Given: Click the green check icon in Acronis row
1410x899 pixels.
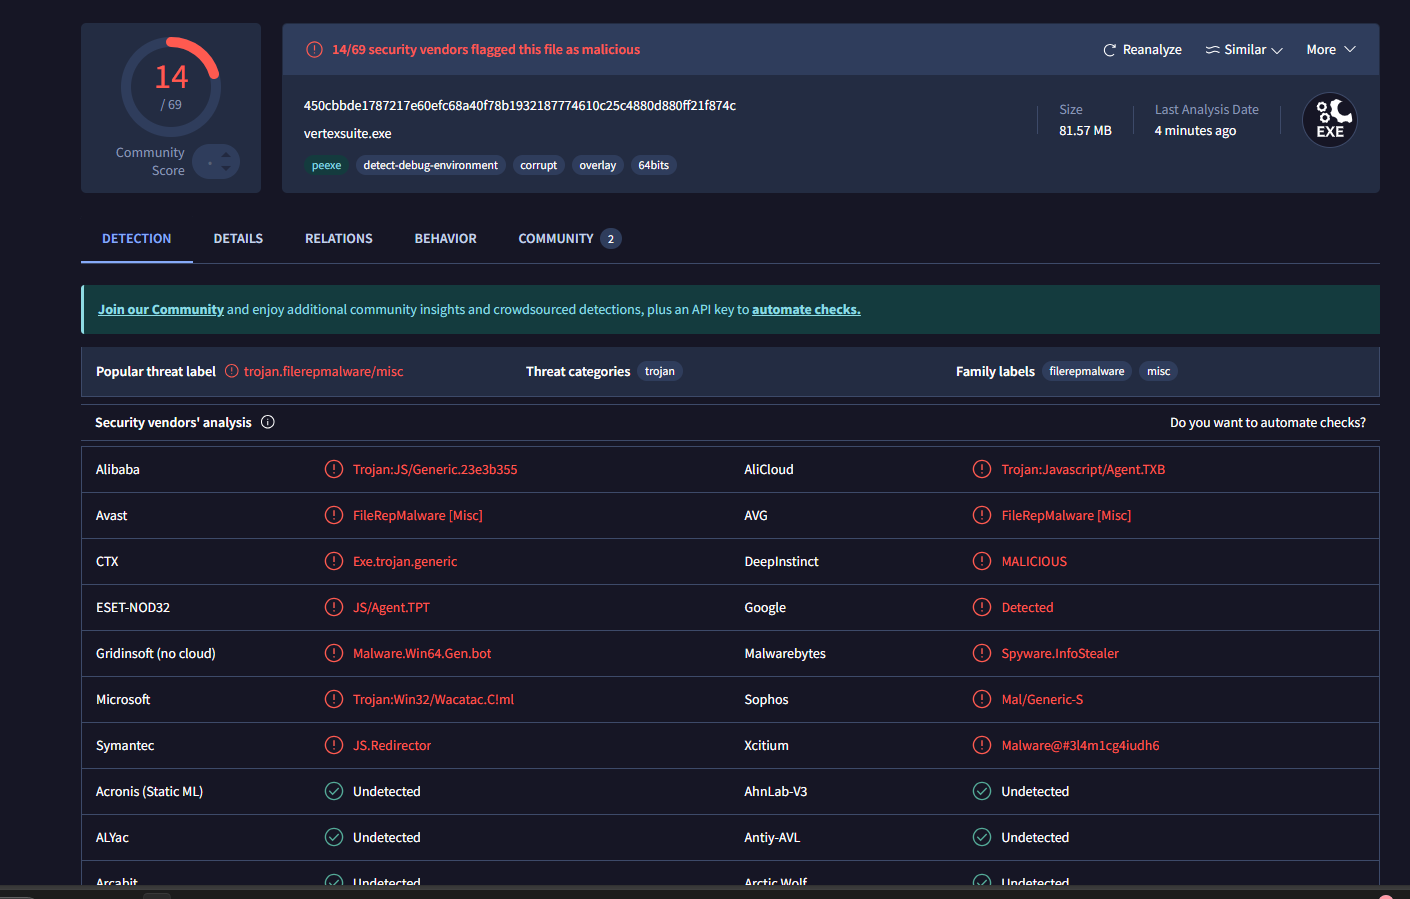Looking at the screenshot, I should tap(334, 791).
